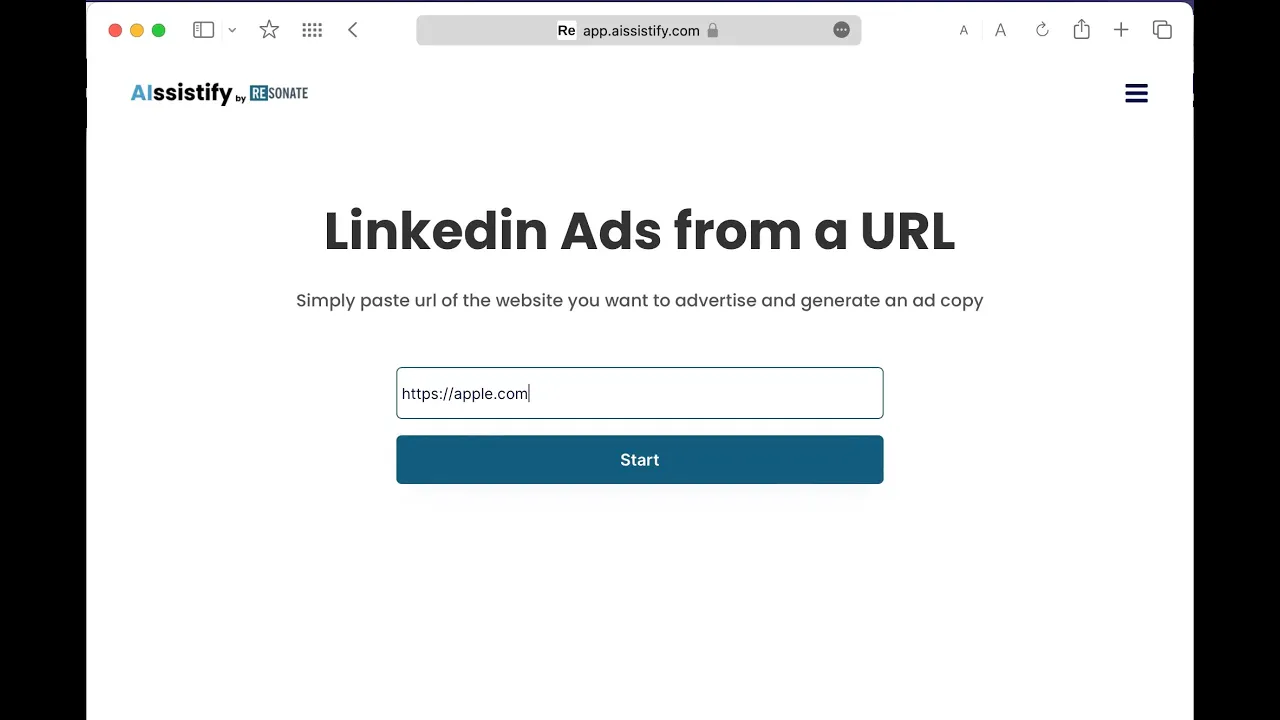This screenshot has width=1280, height=720.
Task: Click the AIssistify logo
Action: click(x=181, y=93)
